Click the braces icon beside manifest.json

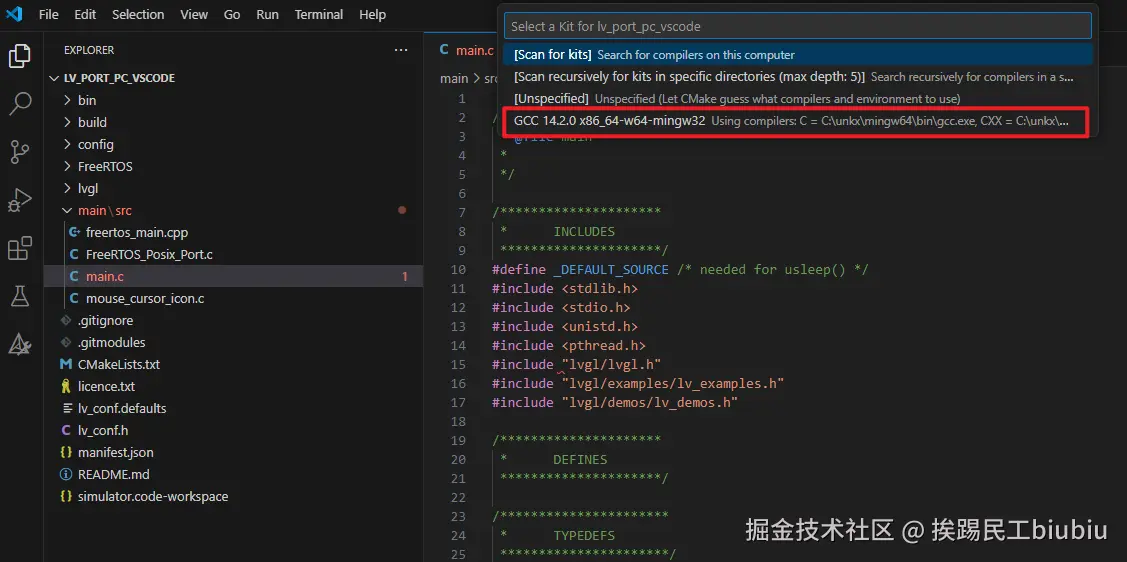click(66, 453)
